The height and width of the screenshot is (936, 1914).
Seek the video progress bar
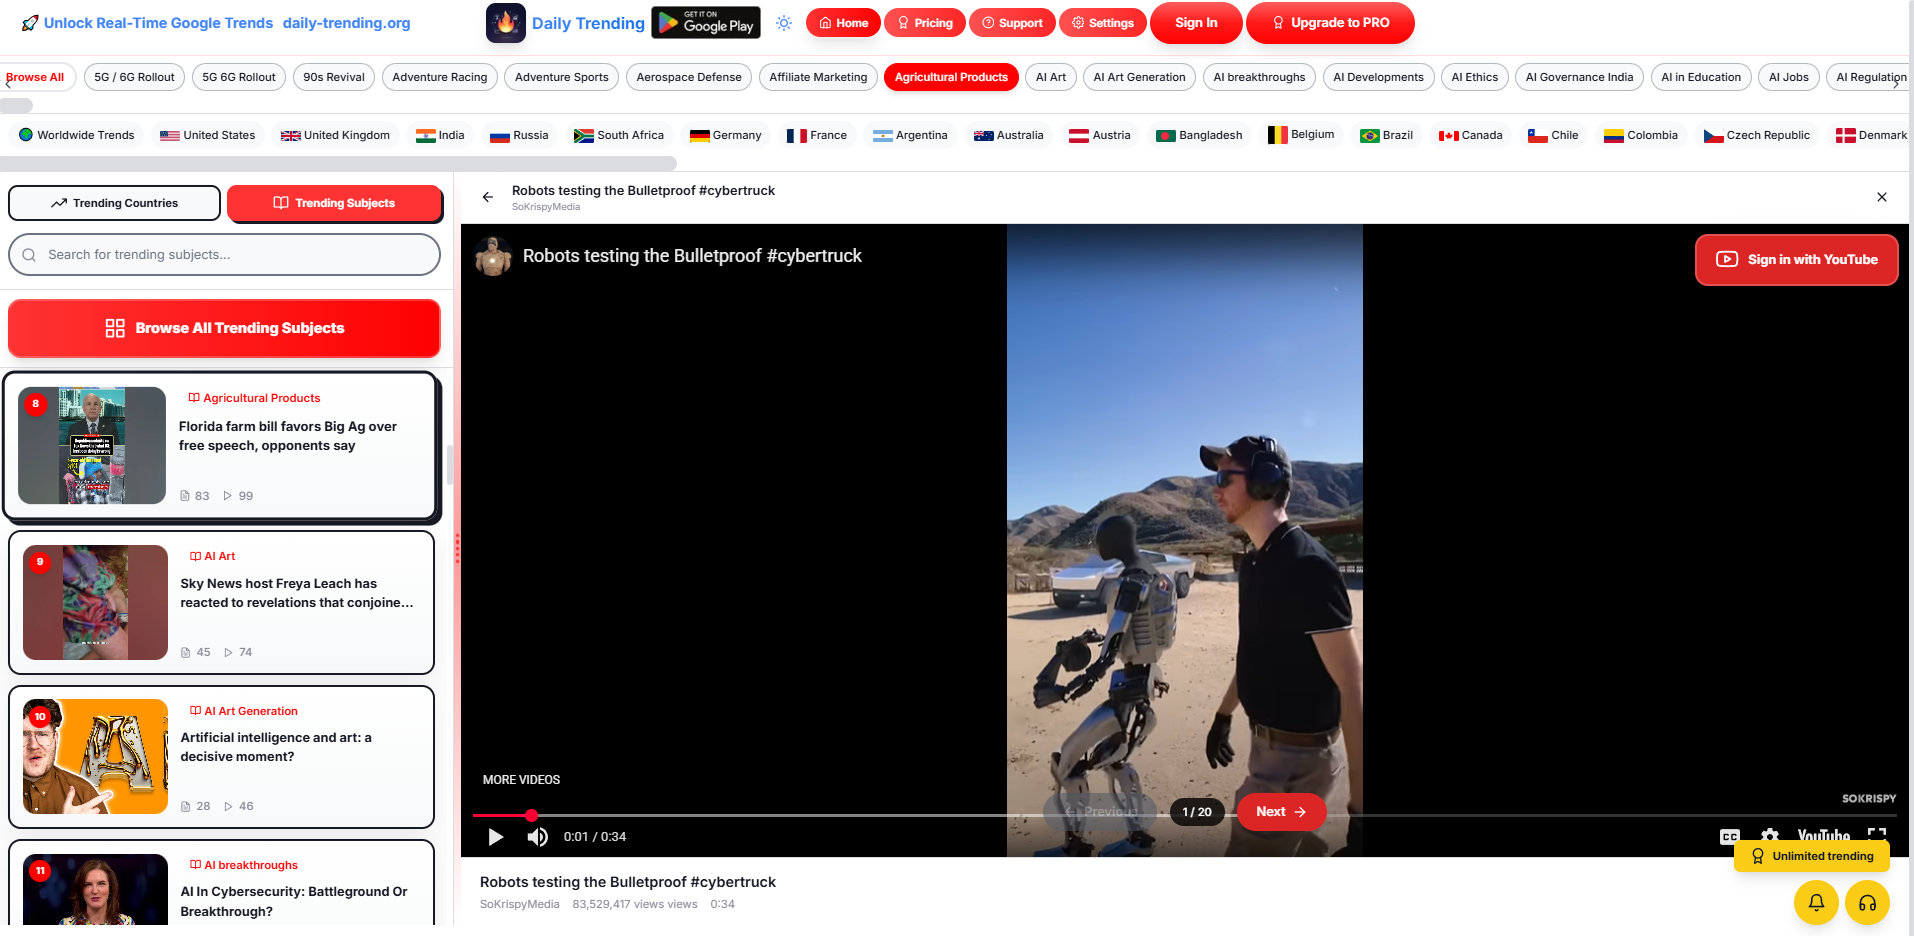pos(1185,815)
